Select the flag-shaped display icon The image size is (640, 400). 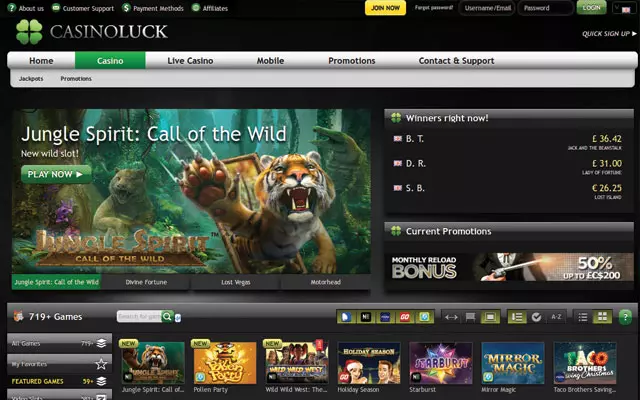point(470,317)
